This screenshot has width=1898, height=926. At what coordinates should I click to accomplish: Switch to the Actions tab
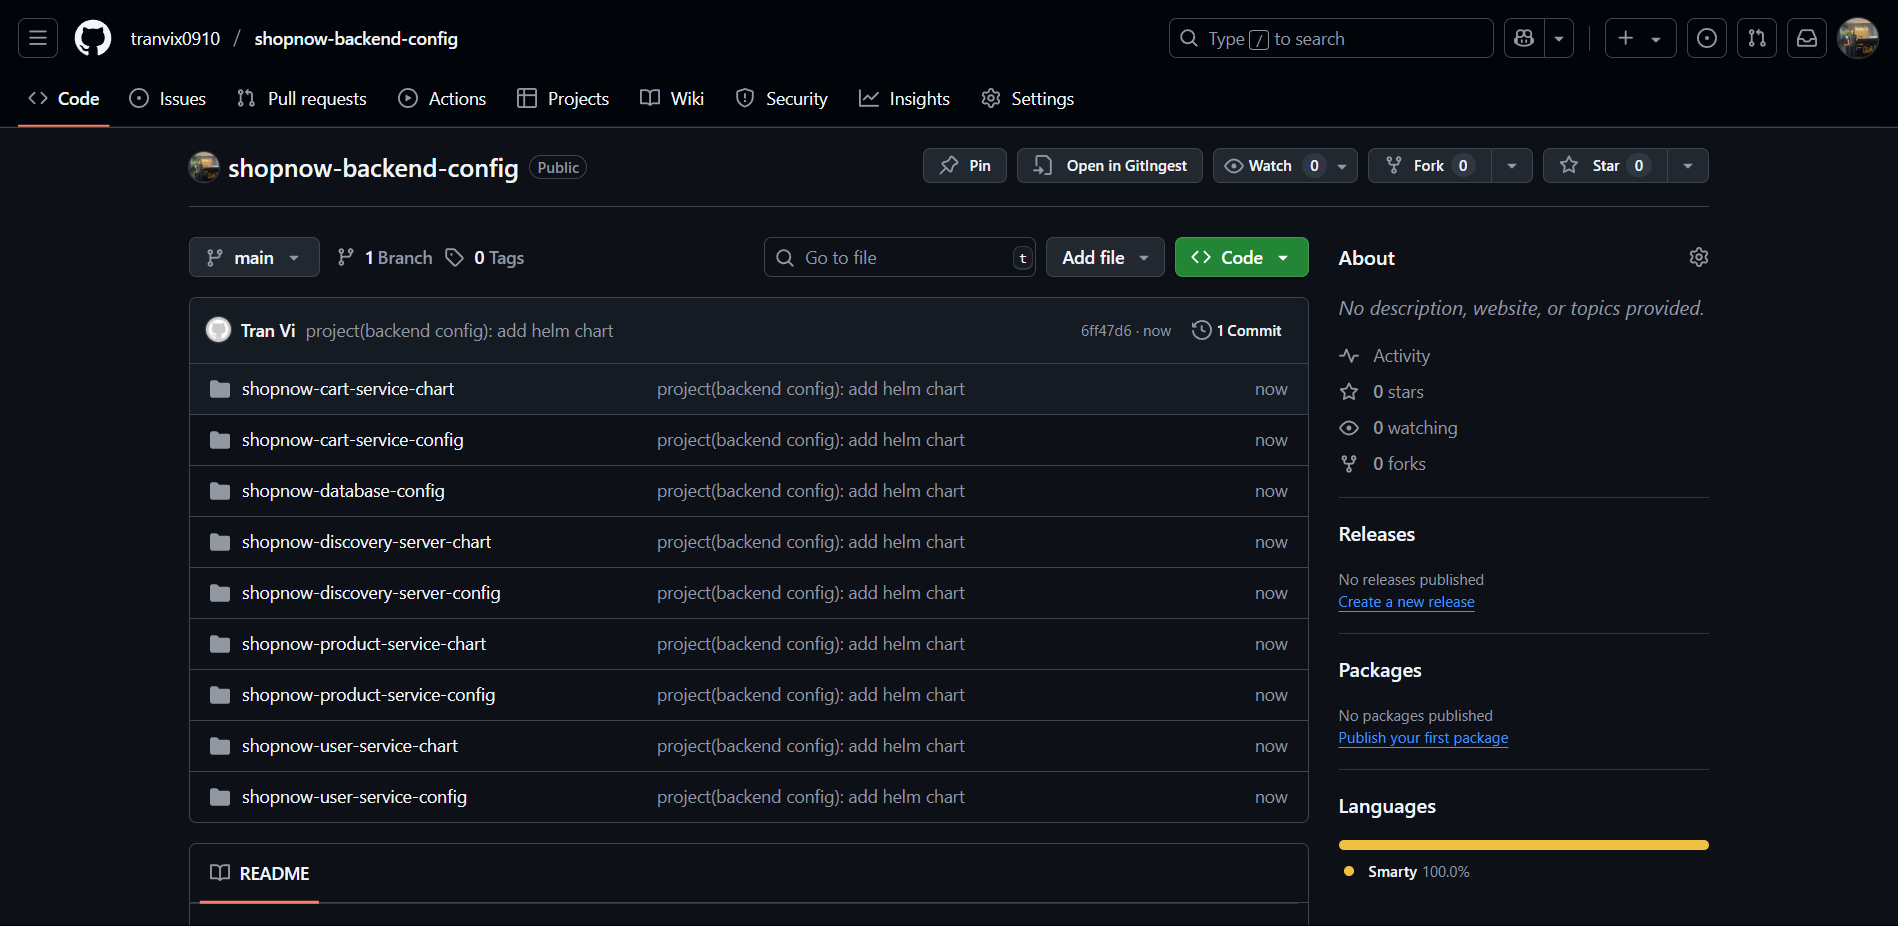[442, 98]
